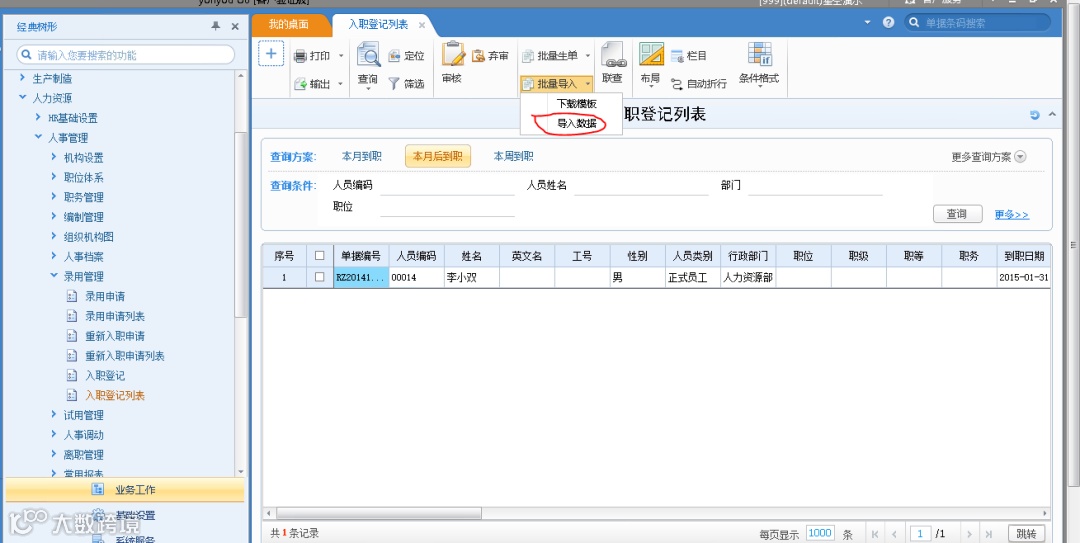Collapse the 录用管理 tree node

(54, 276)
